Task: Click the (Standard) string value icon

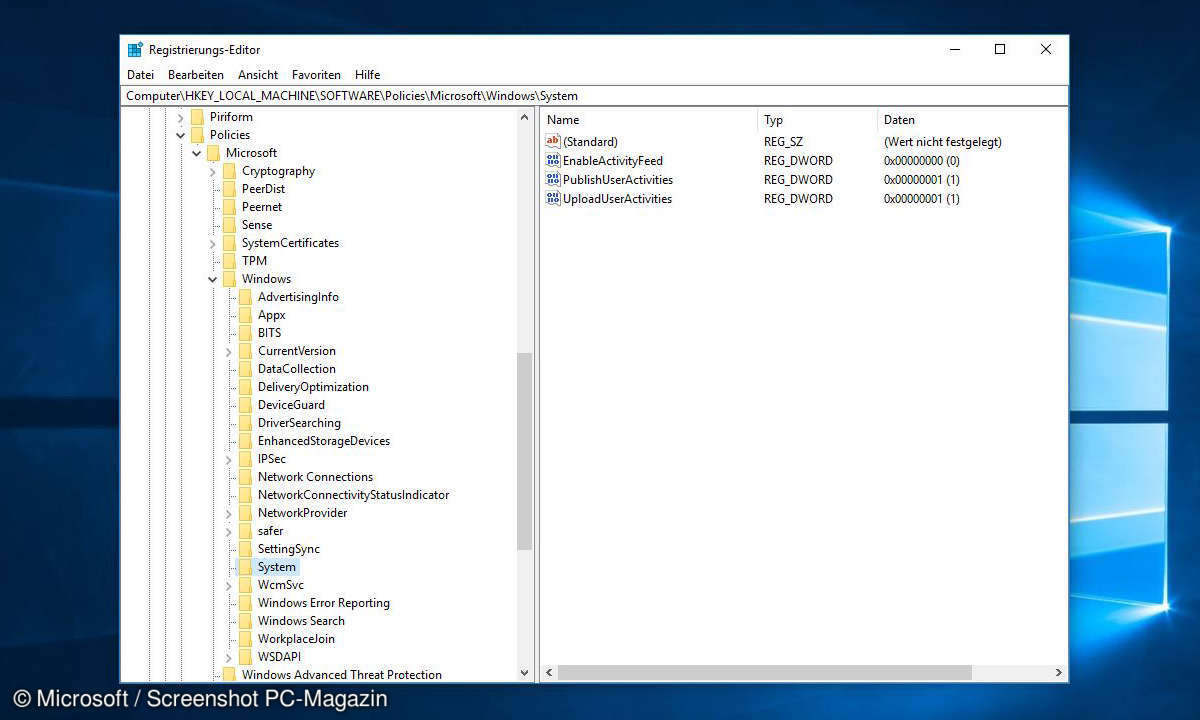Action: point(553,142)
